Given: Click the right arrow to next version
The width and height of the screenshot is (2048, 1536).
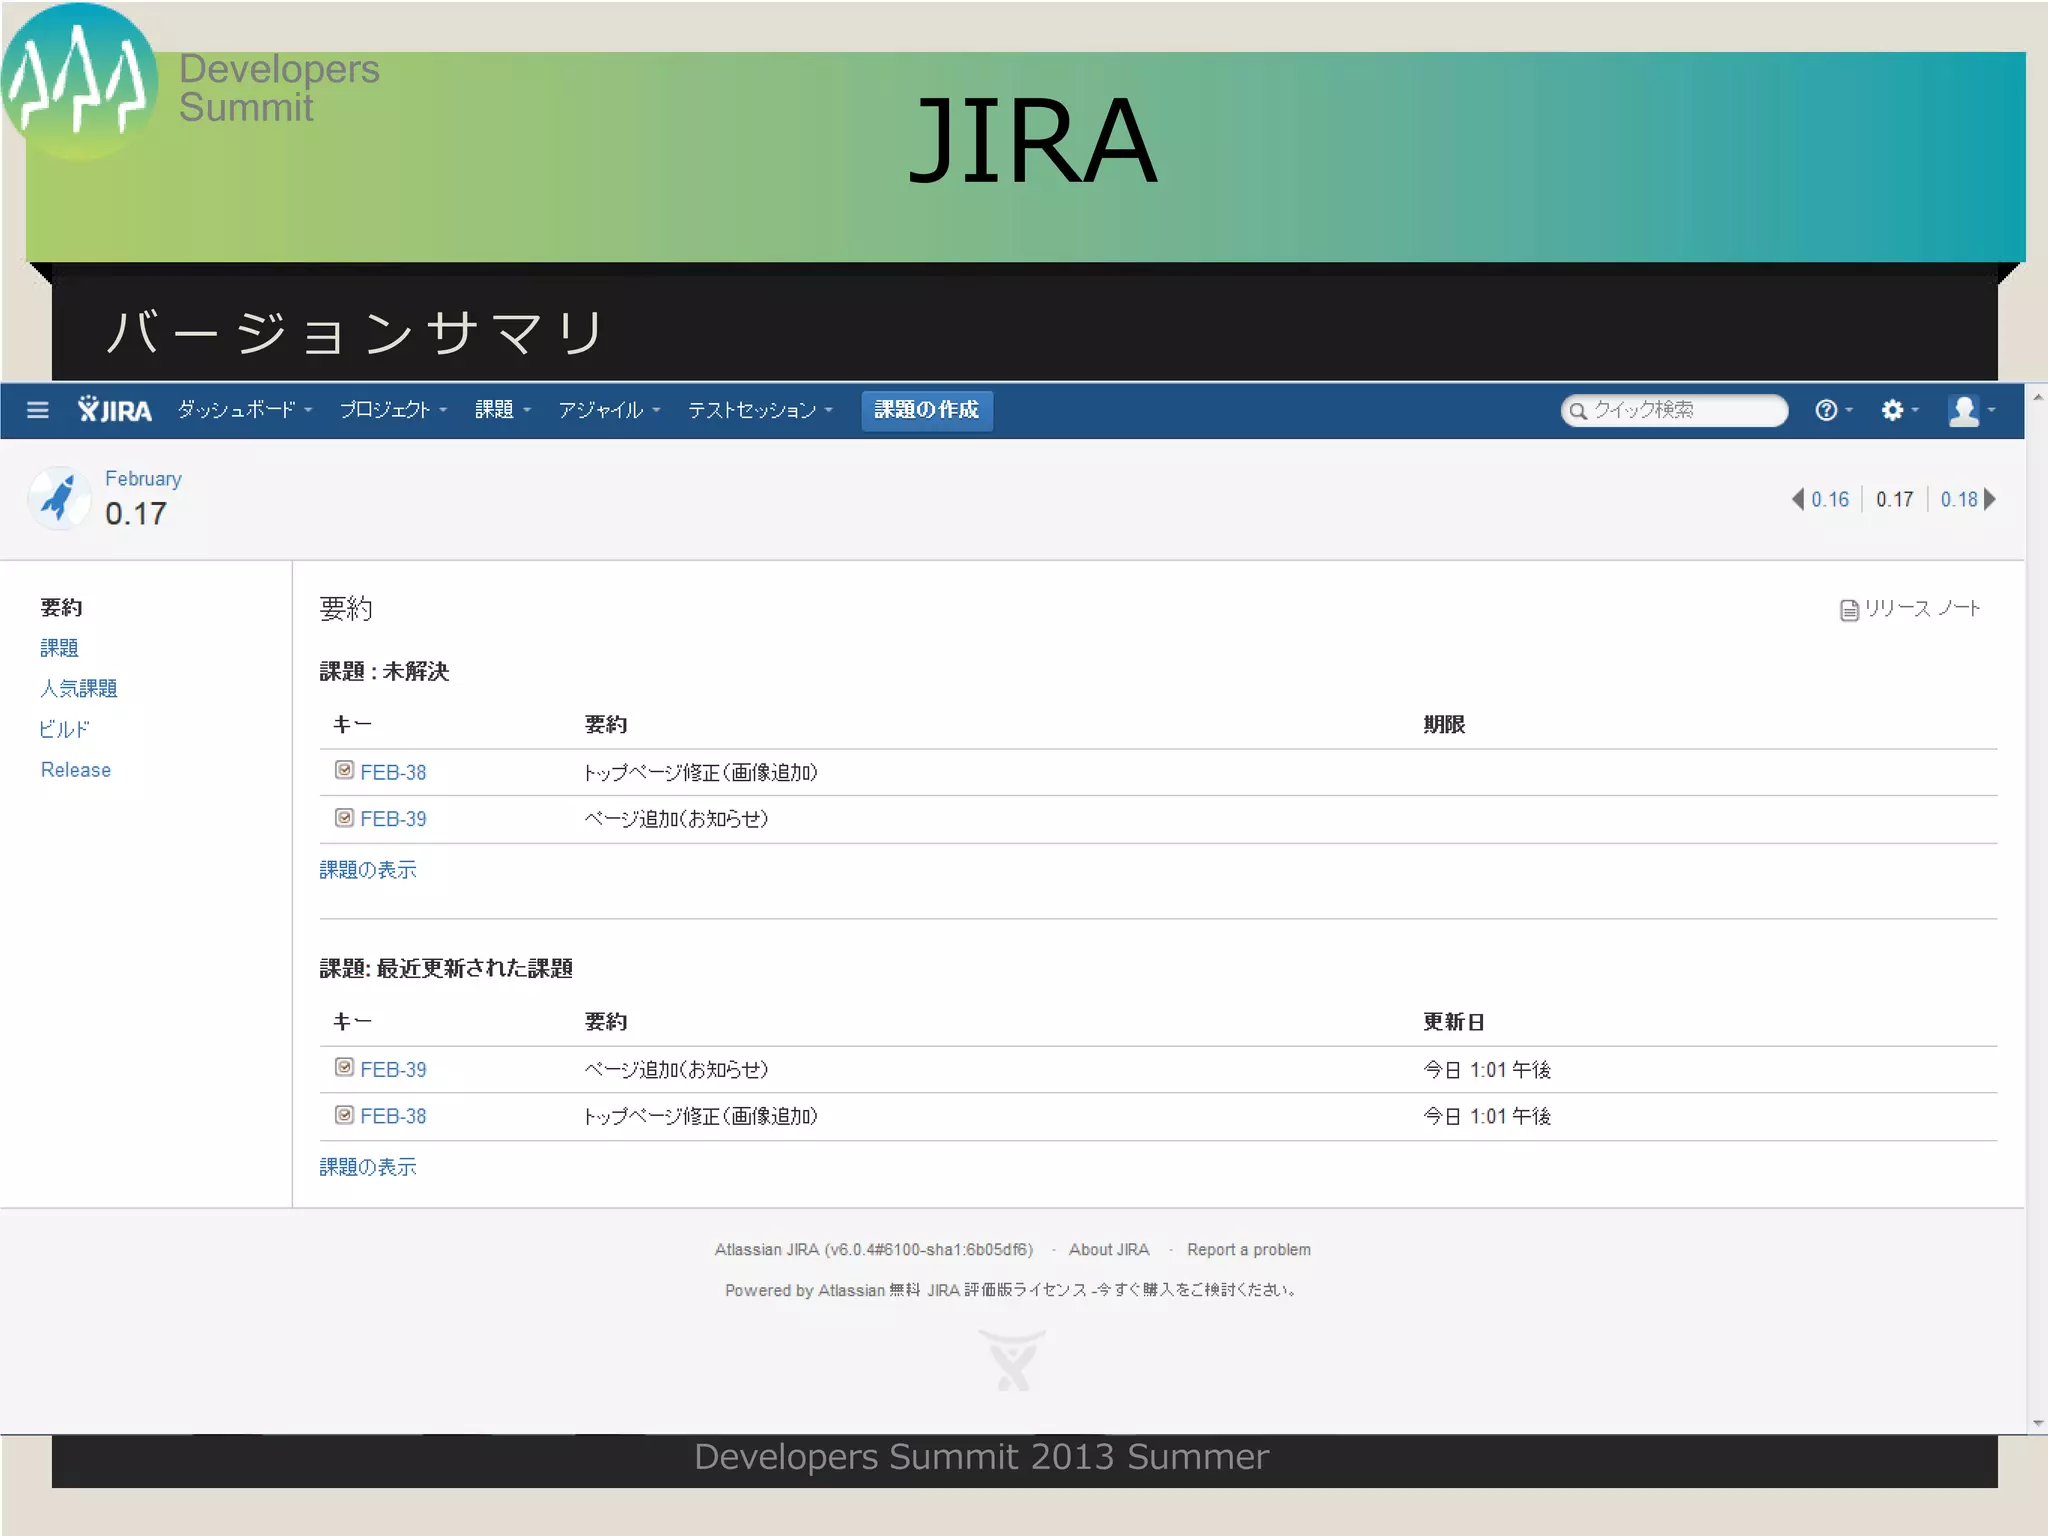Looking at the screenshot, I should (1990, 499).
